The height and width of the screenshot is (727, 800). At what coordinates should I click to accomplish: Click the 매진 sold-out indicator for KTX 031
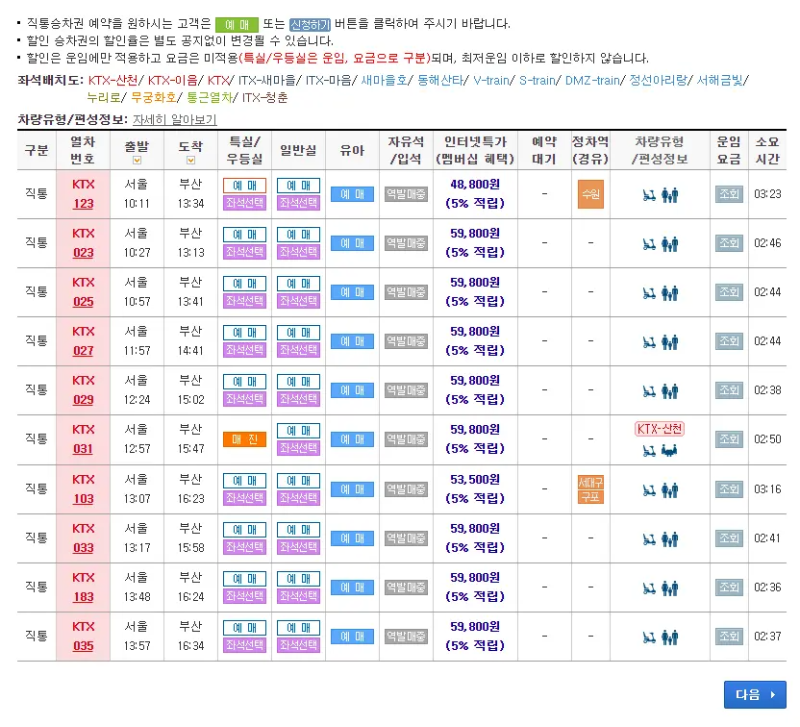pos(243,439)
